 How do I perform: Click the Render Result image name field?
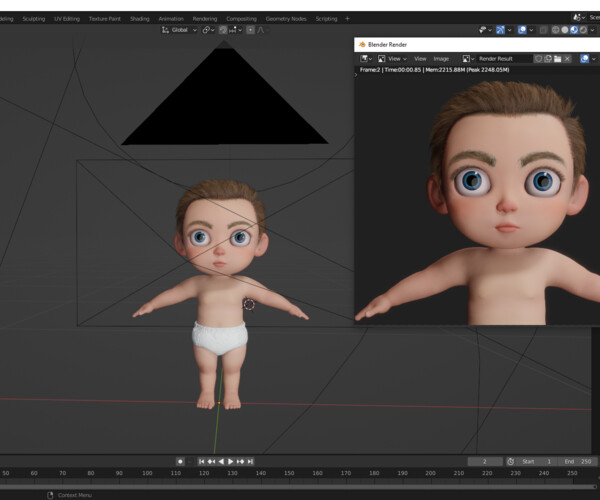pyautogui.click(x=504, y=59)
